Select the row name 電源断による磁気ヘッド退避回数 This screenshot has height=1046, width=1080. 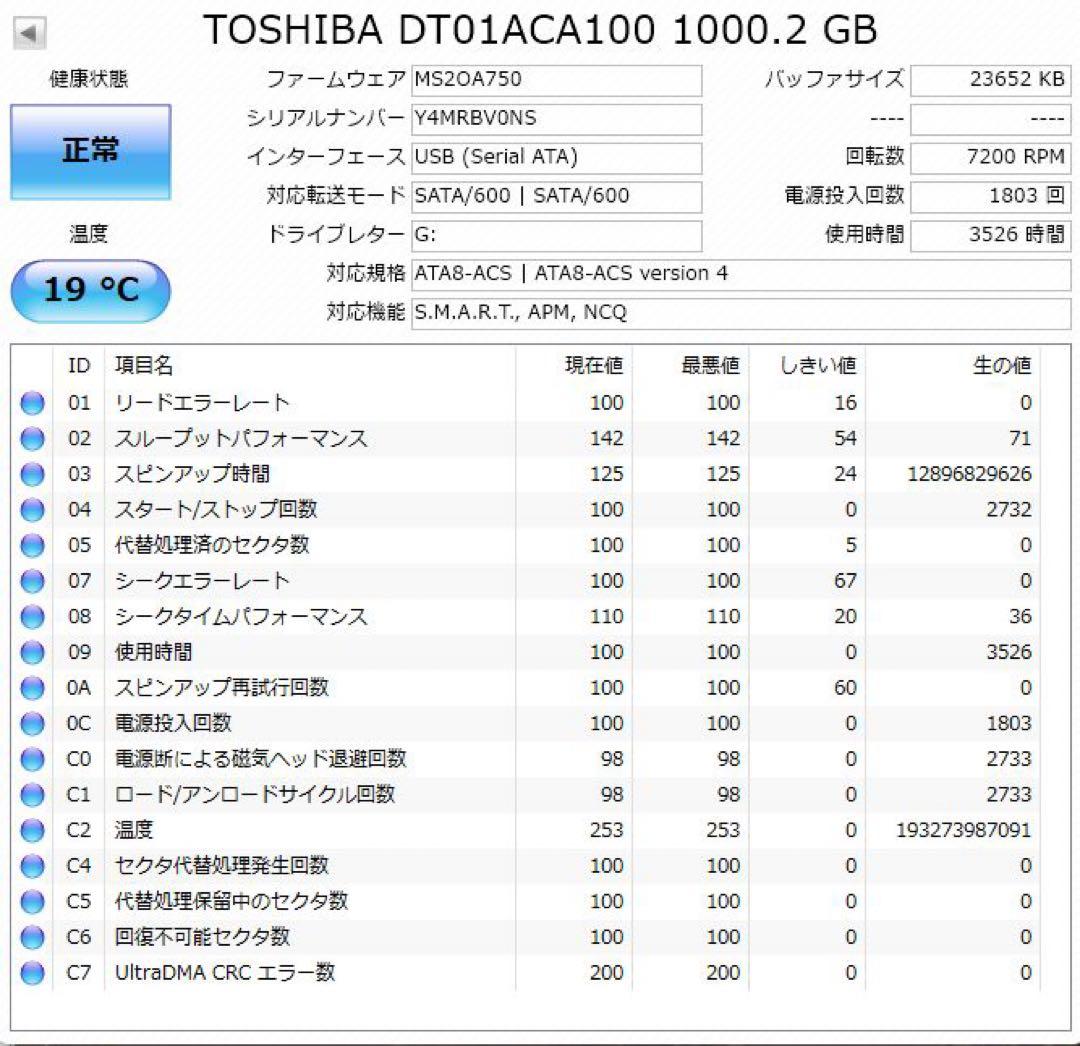(260, 759)
